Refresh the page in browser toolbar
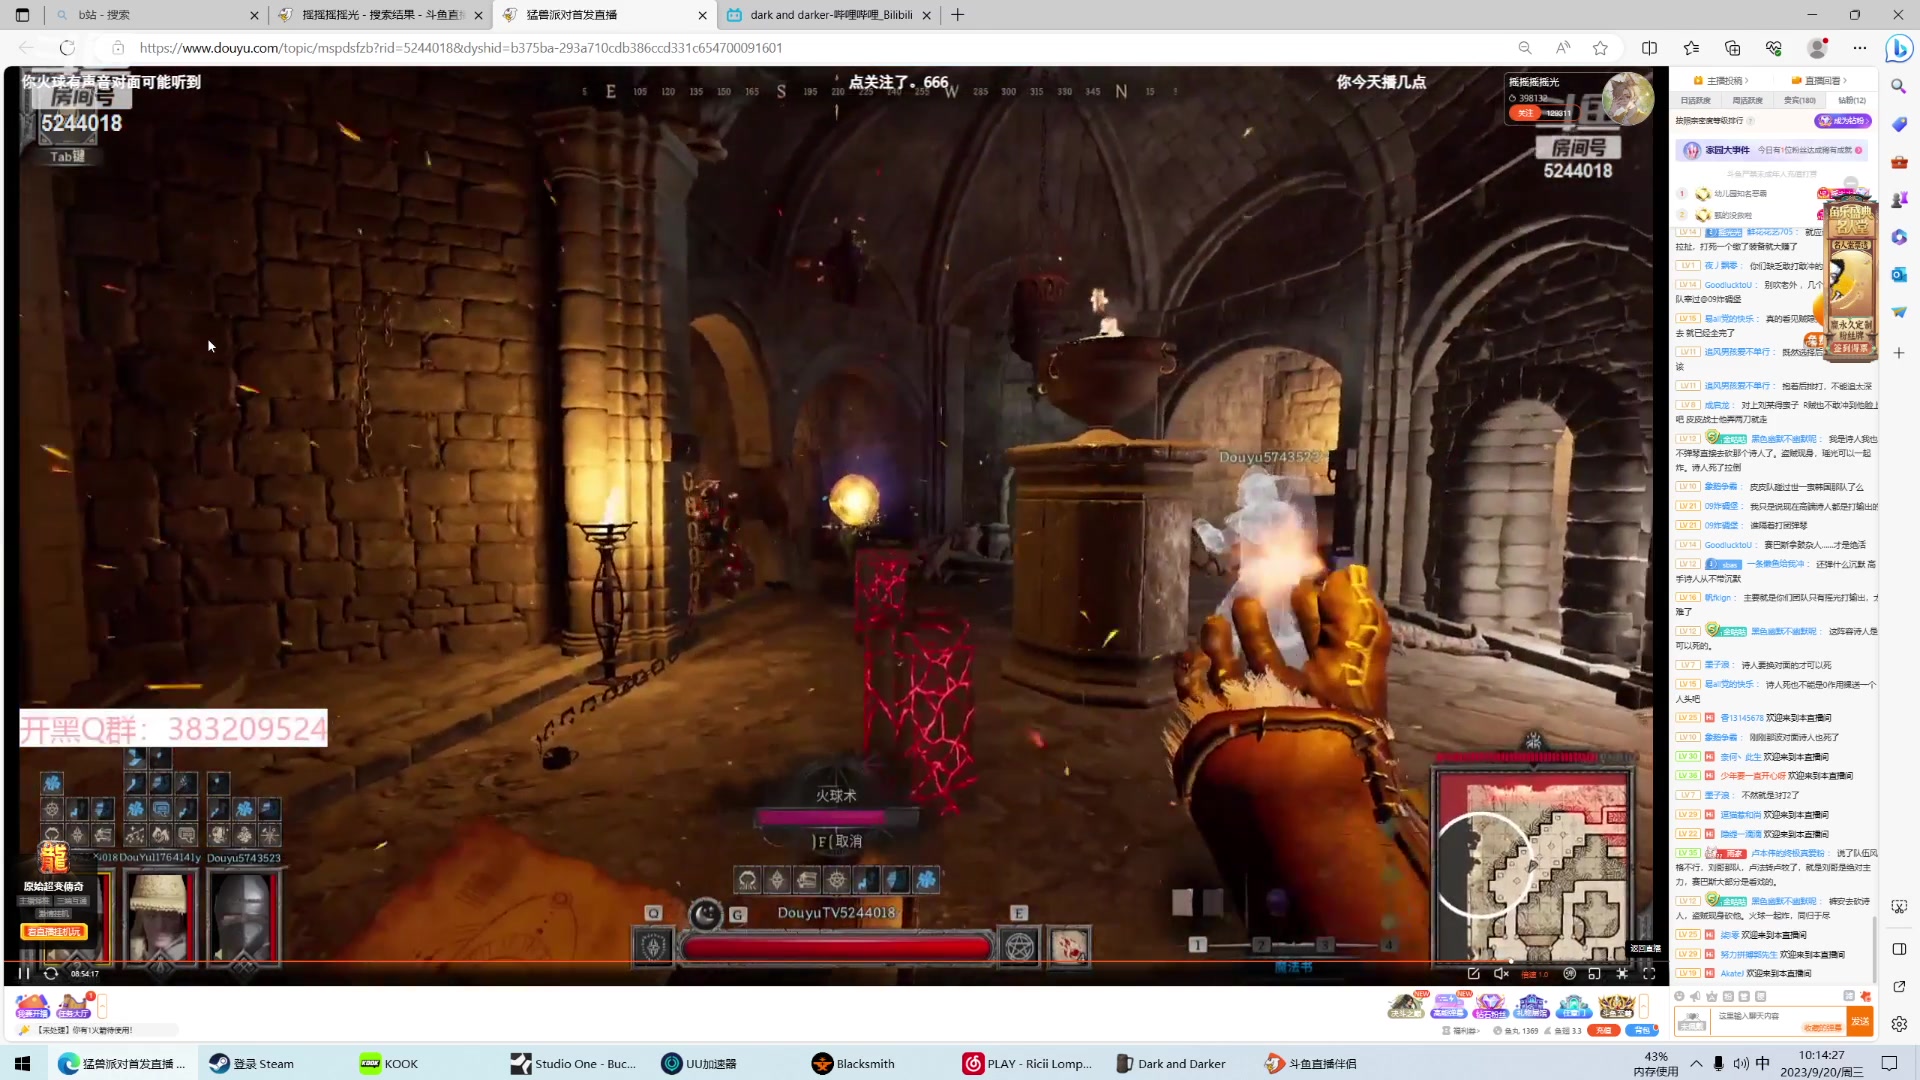1920x1080 pixels. coord(67,48)
